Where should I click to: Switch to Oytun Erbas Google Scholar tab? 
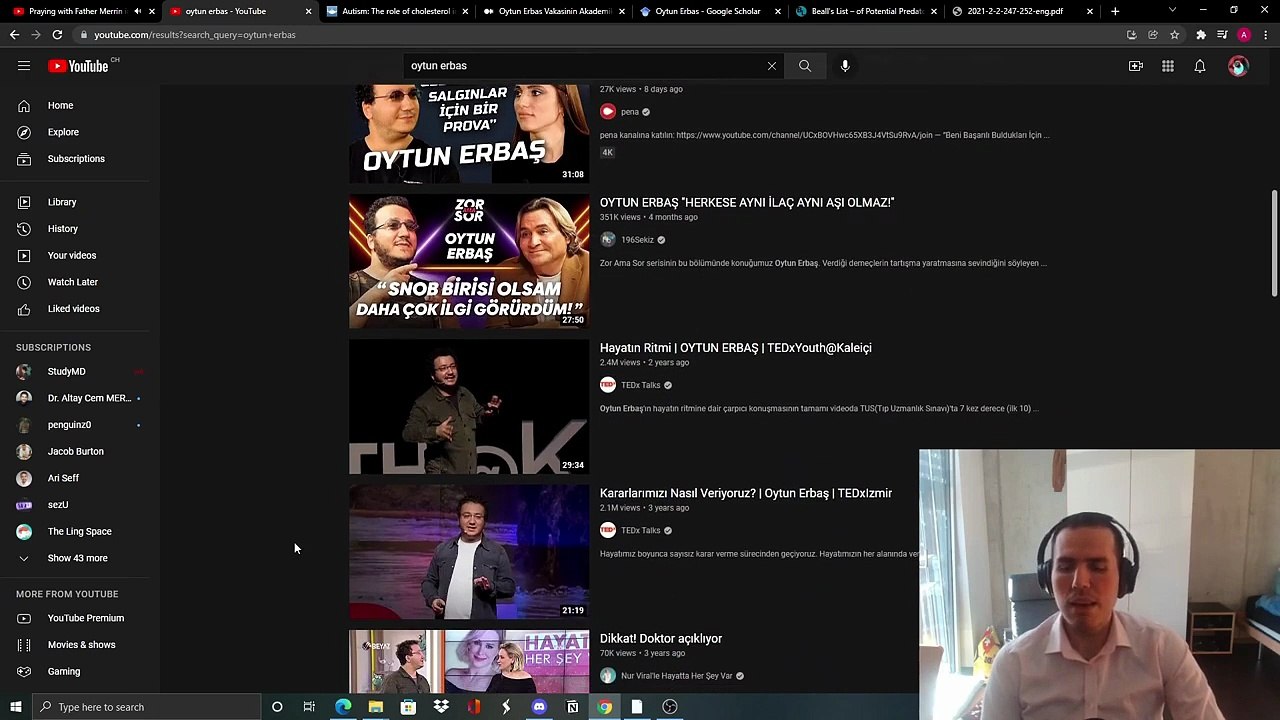tap(708, 11)
